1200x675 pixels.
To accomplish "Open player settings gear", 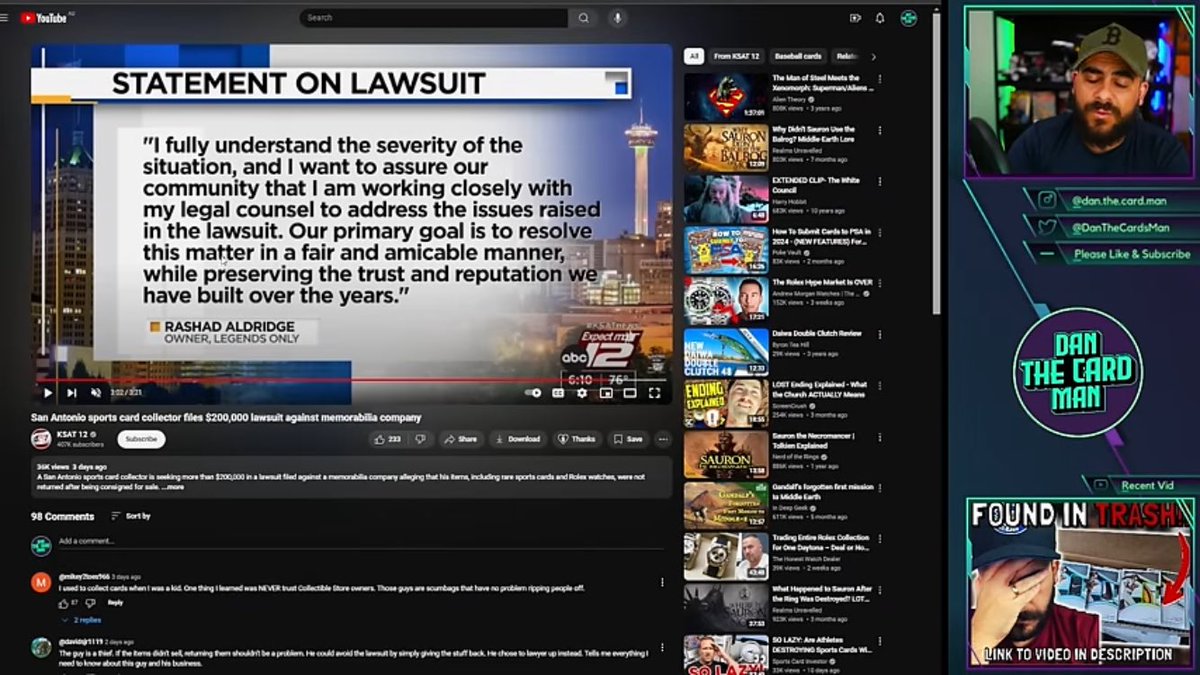I will click(582, 393).
